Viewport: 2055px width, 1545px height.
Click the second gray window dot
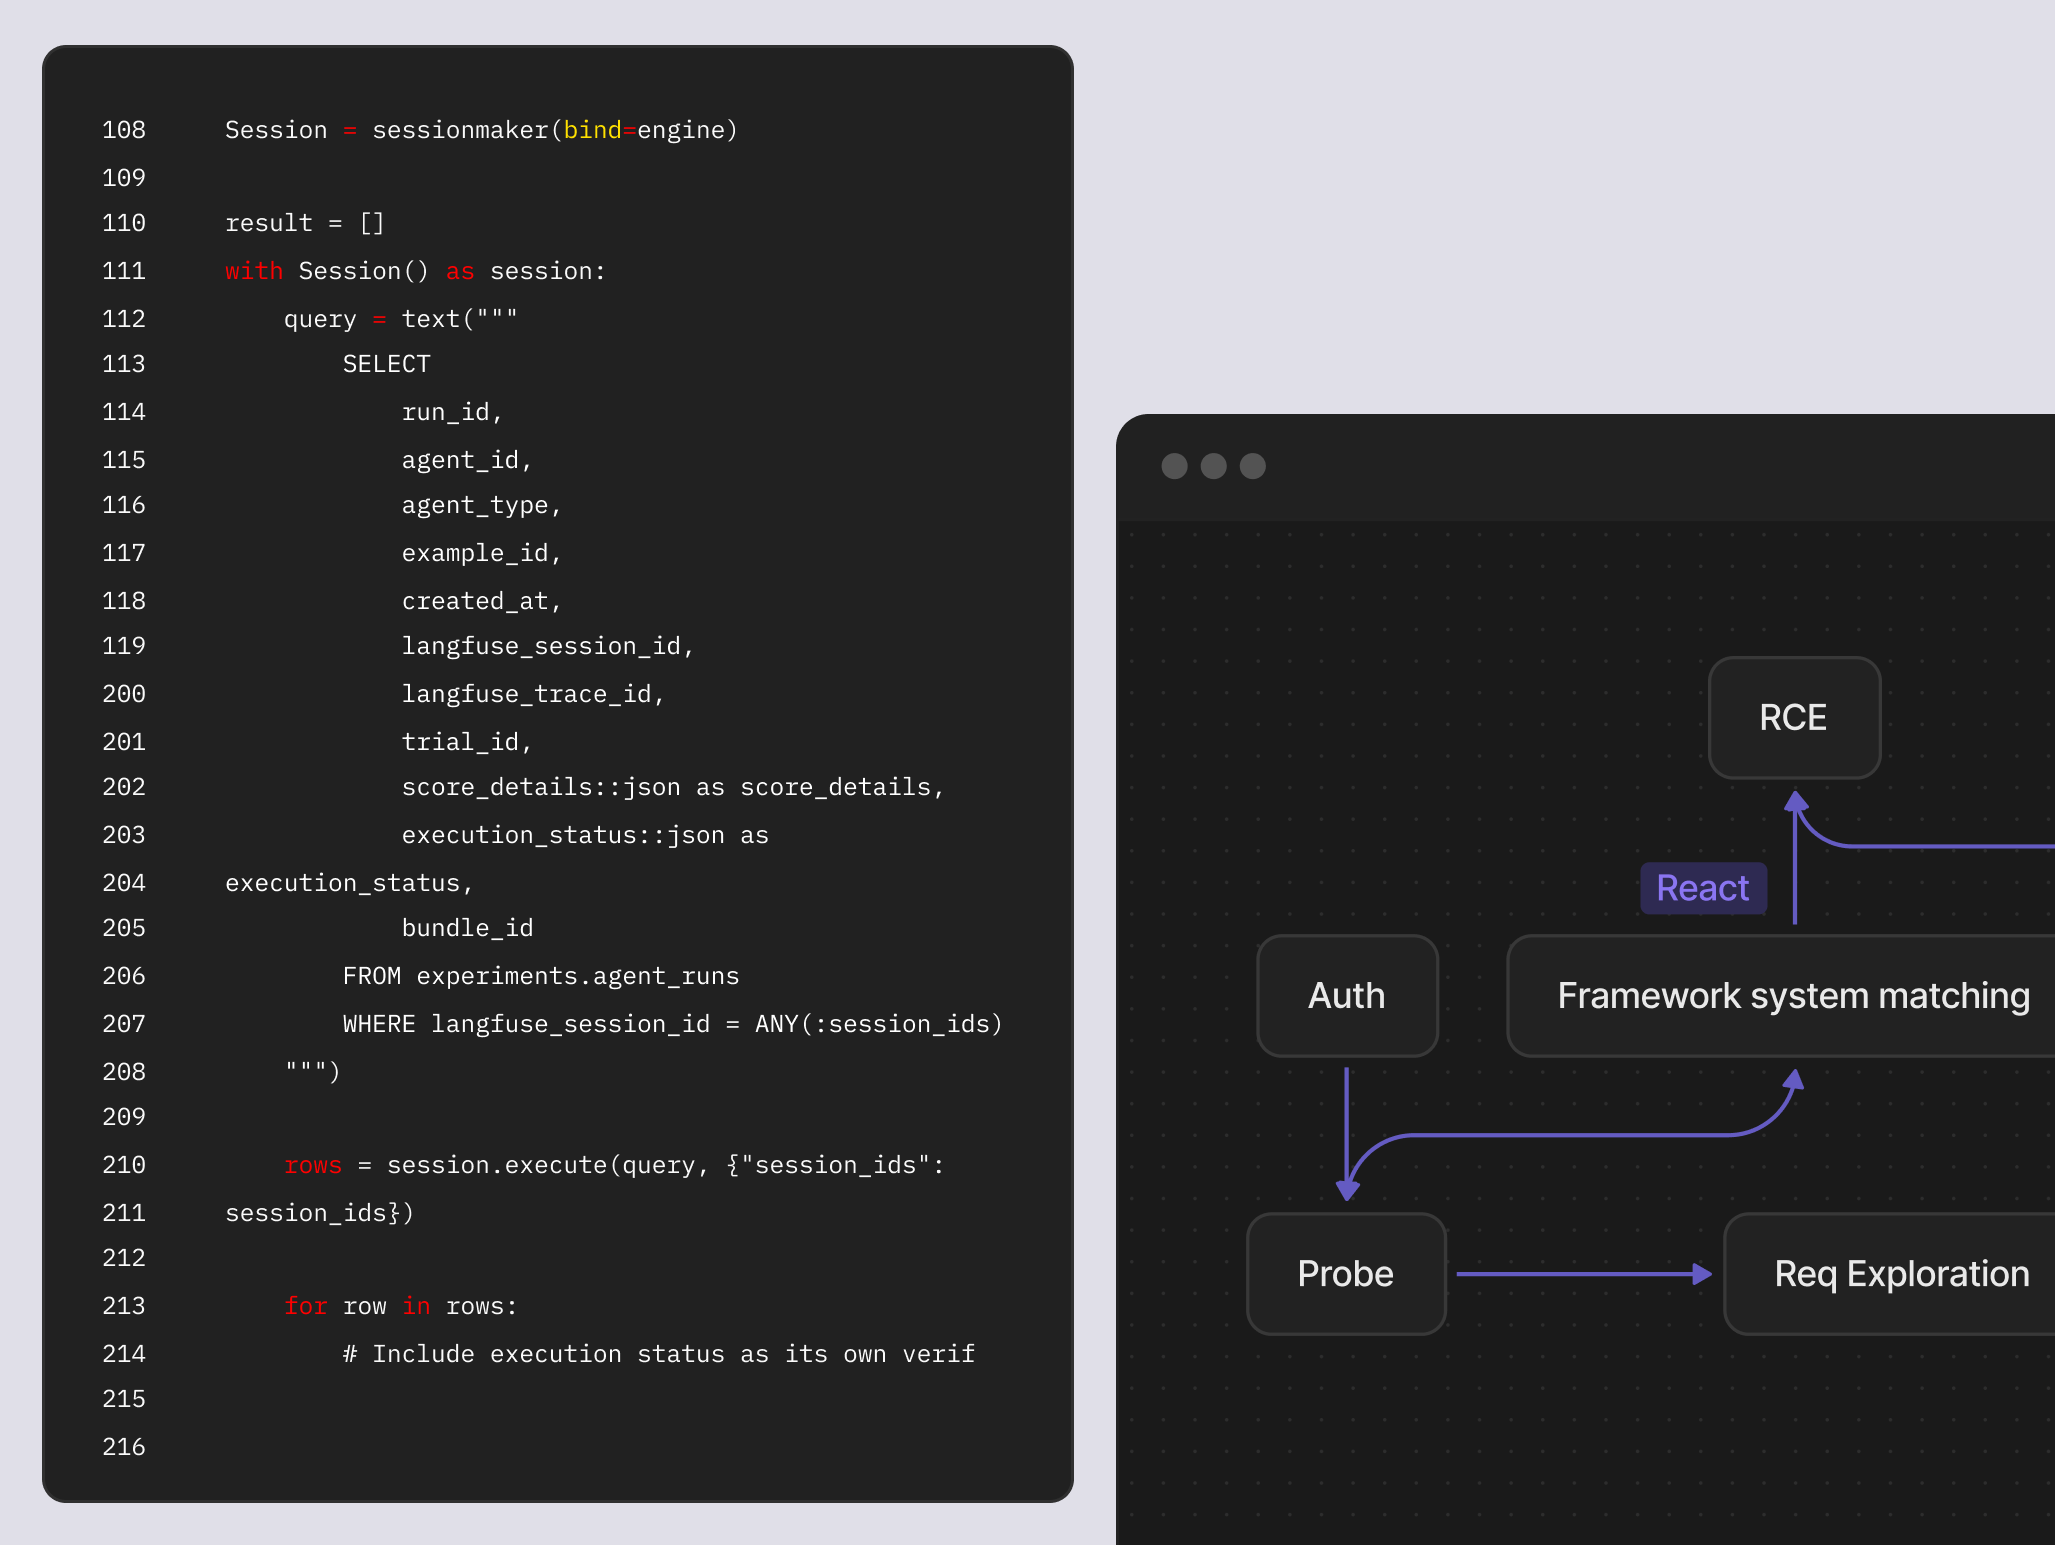point(1213,466)
